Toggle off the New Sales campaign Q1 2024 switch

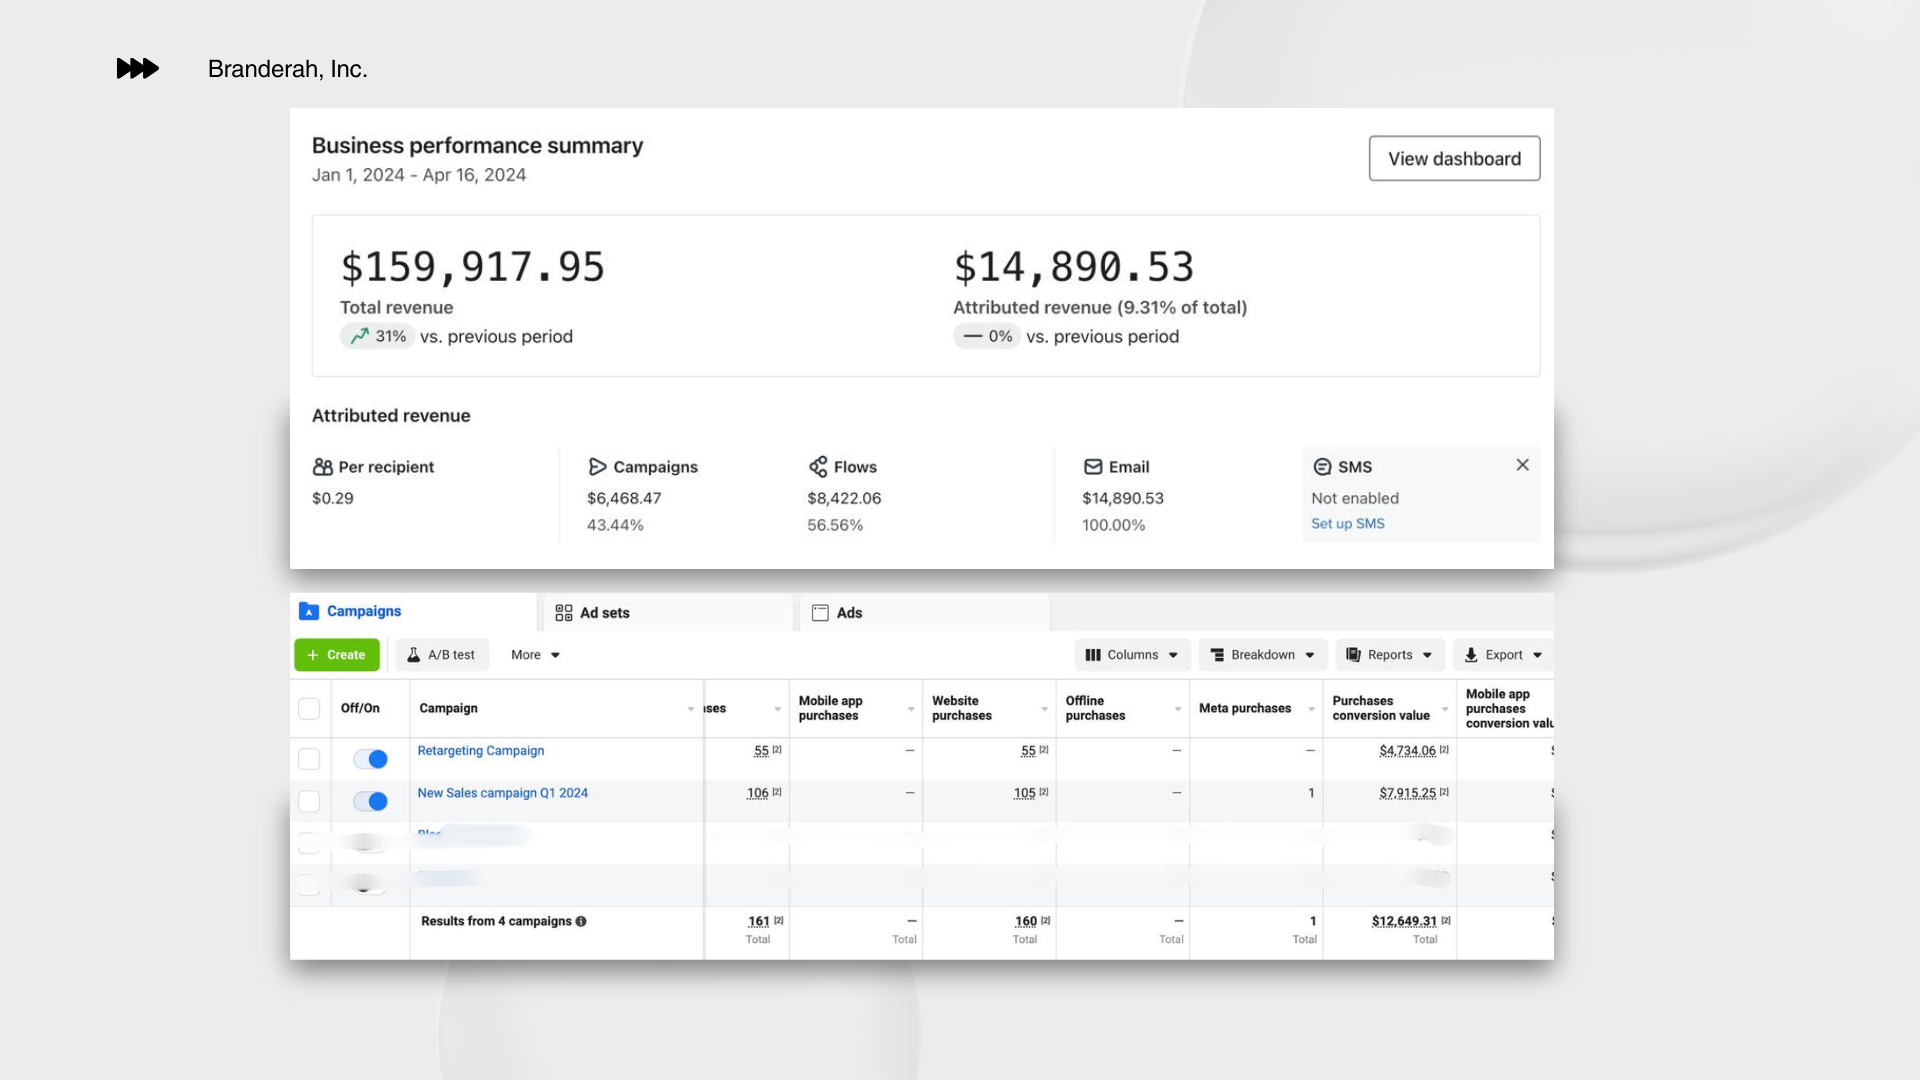370,801
